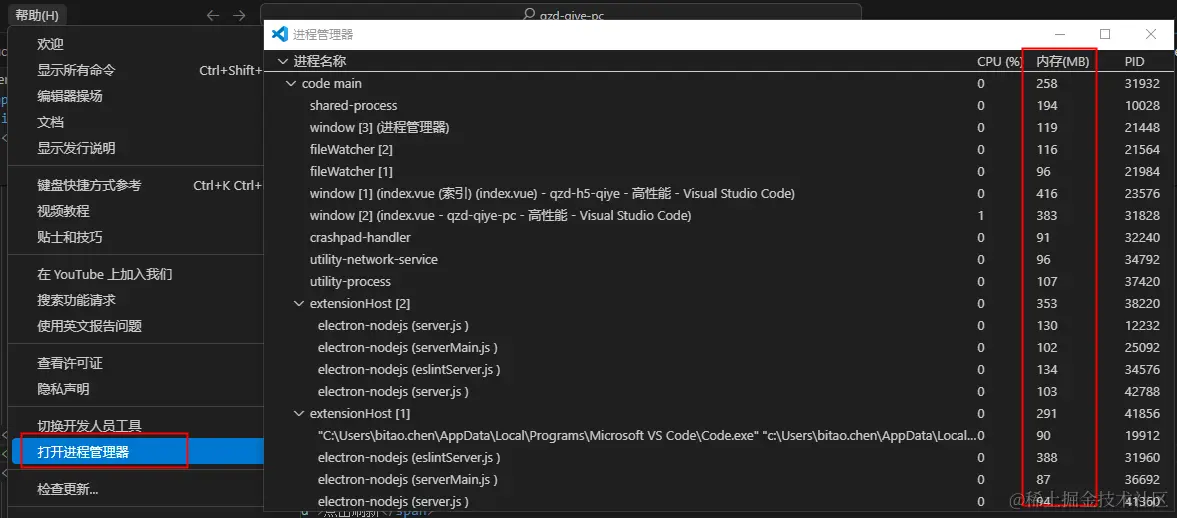
Task: Collapse the code main process tree
Action: 290,83
